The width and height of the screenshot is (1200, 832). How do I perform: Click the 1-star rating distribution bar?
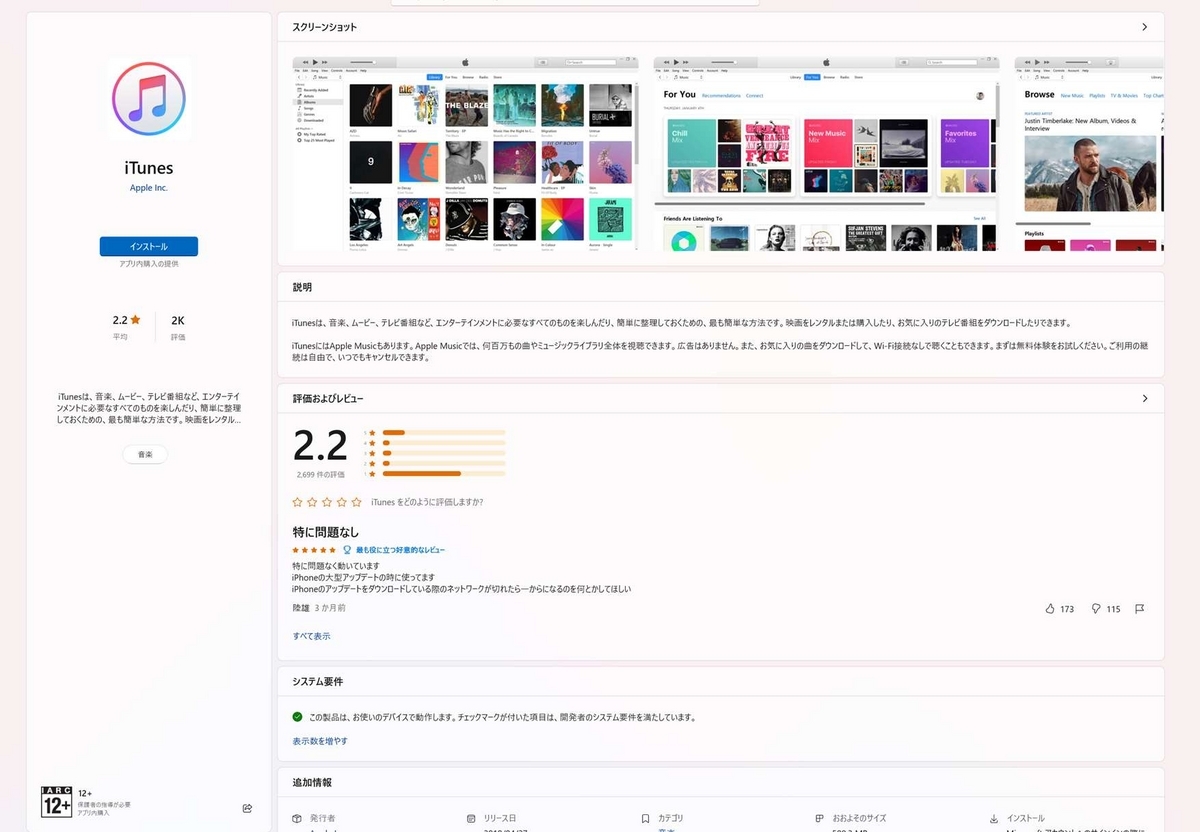(443, 473)
